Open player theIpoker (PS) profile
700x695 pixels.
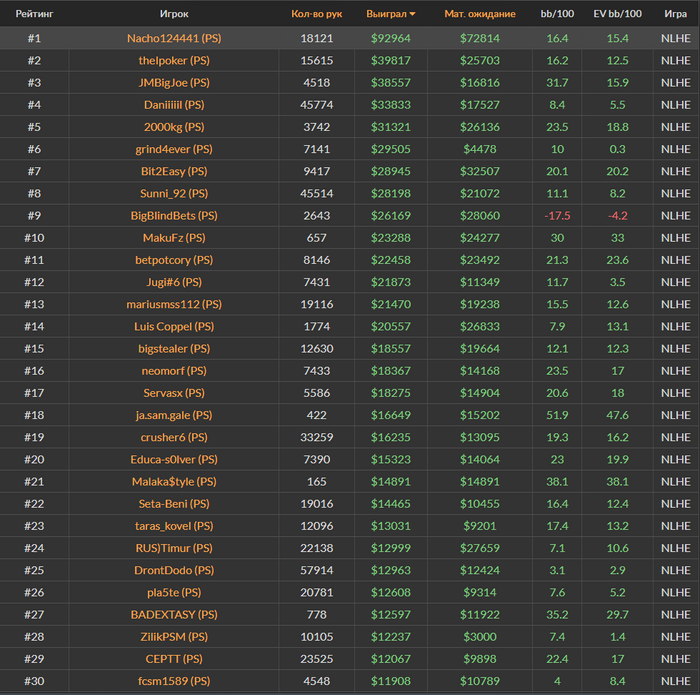coord(173,60)
